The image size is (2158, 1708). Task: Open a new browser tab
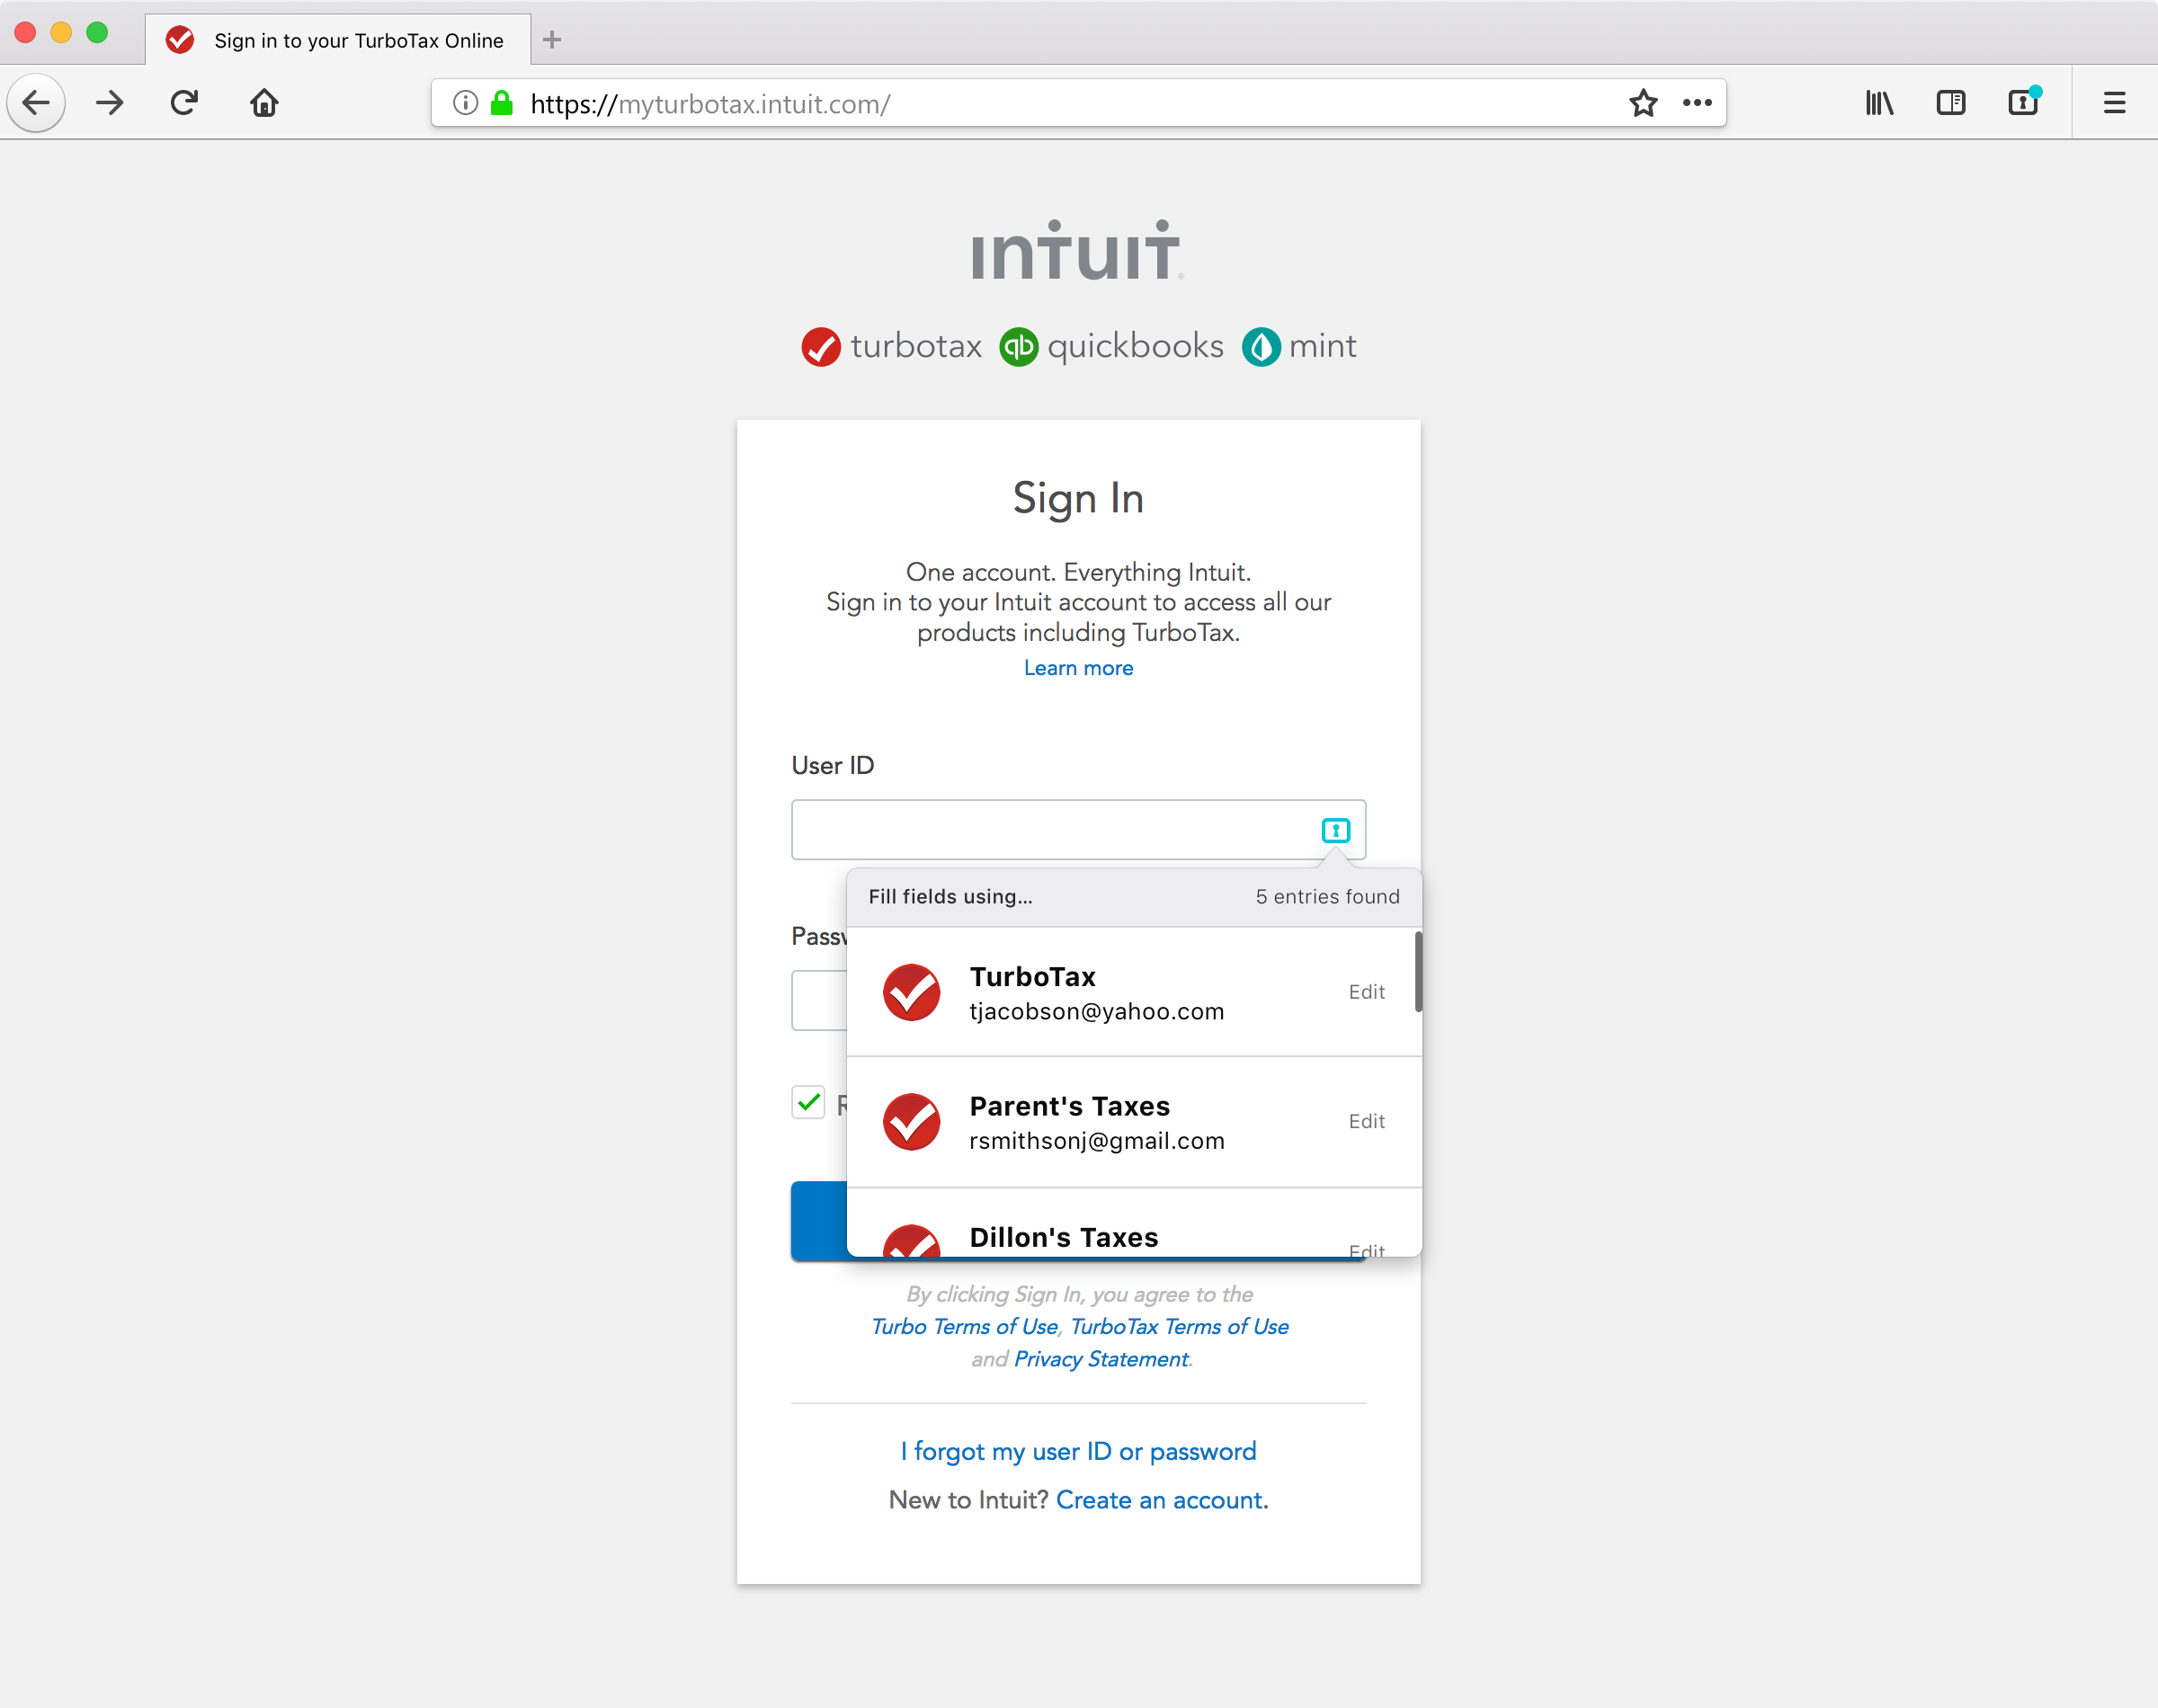[551, 40]
